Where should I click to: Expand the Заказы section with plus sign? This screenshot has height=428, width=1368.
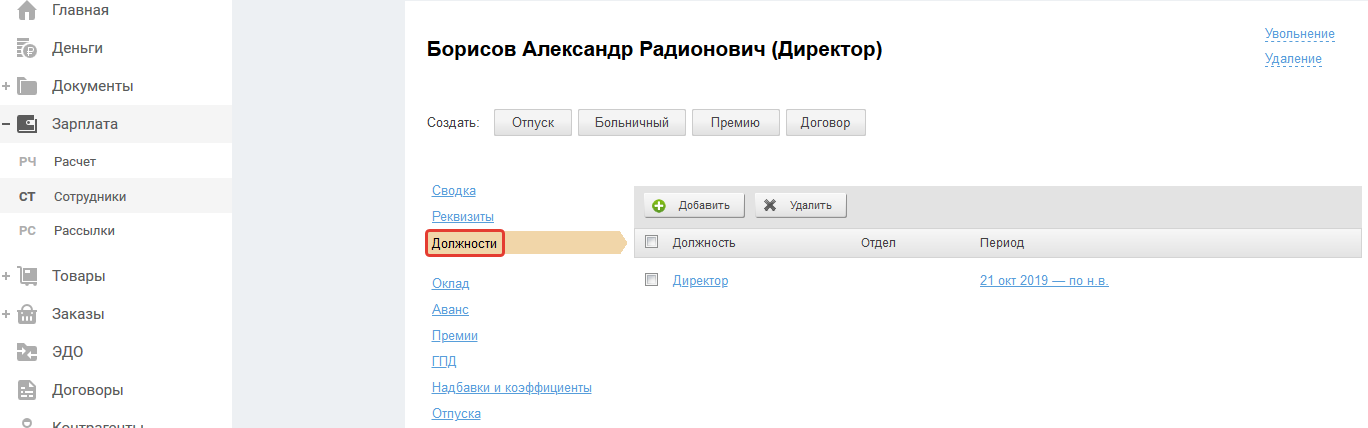[6, 314]
